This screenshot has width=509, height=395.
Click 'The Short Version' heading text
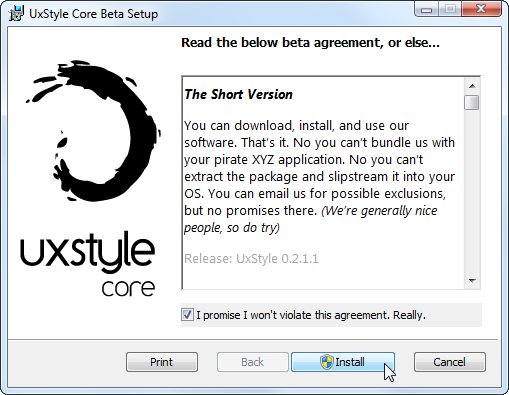(x=238, y=94)
